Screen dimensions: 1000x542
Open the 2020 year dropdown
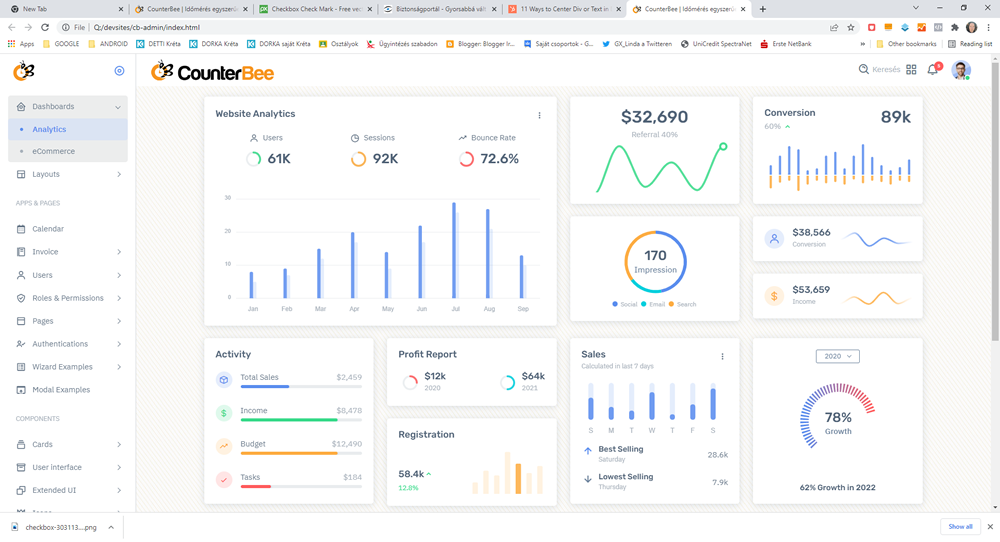837,356
